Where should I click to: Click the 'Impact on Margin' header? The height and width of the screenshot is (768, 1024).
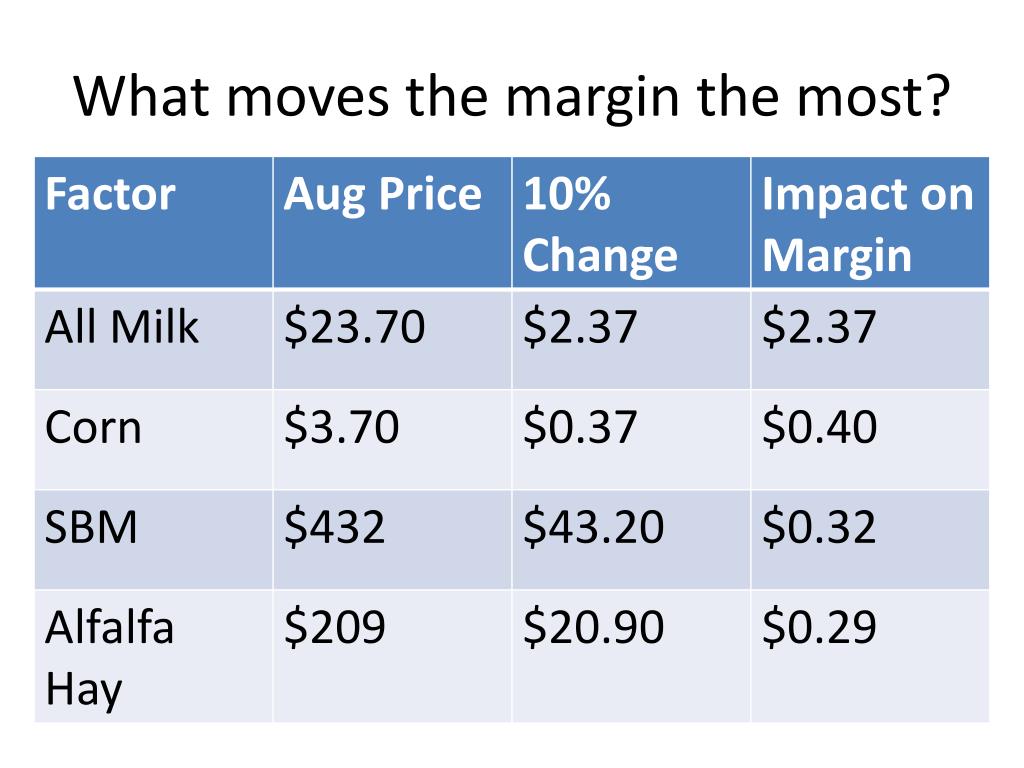[x=870, y=222]
